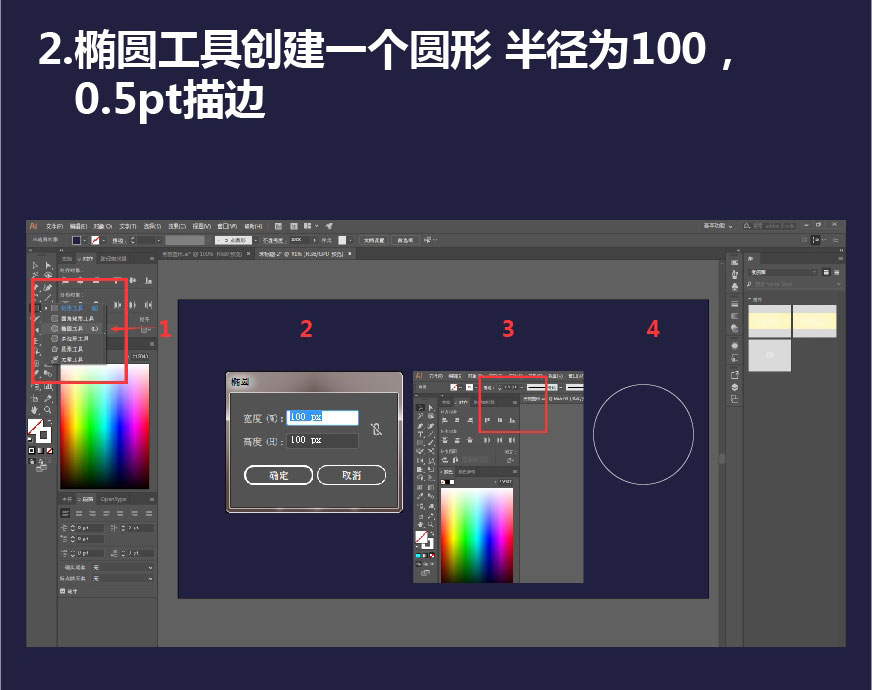Choose the Zoom magnifier tool
The image size is (872, 690).
[48, 410]
